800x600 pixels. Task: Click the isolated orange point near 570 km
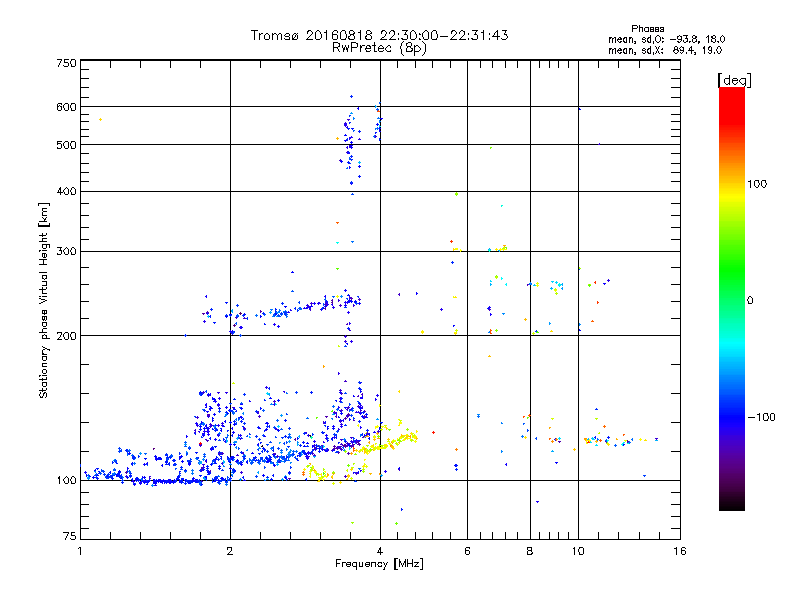point(101,119)
